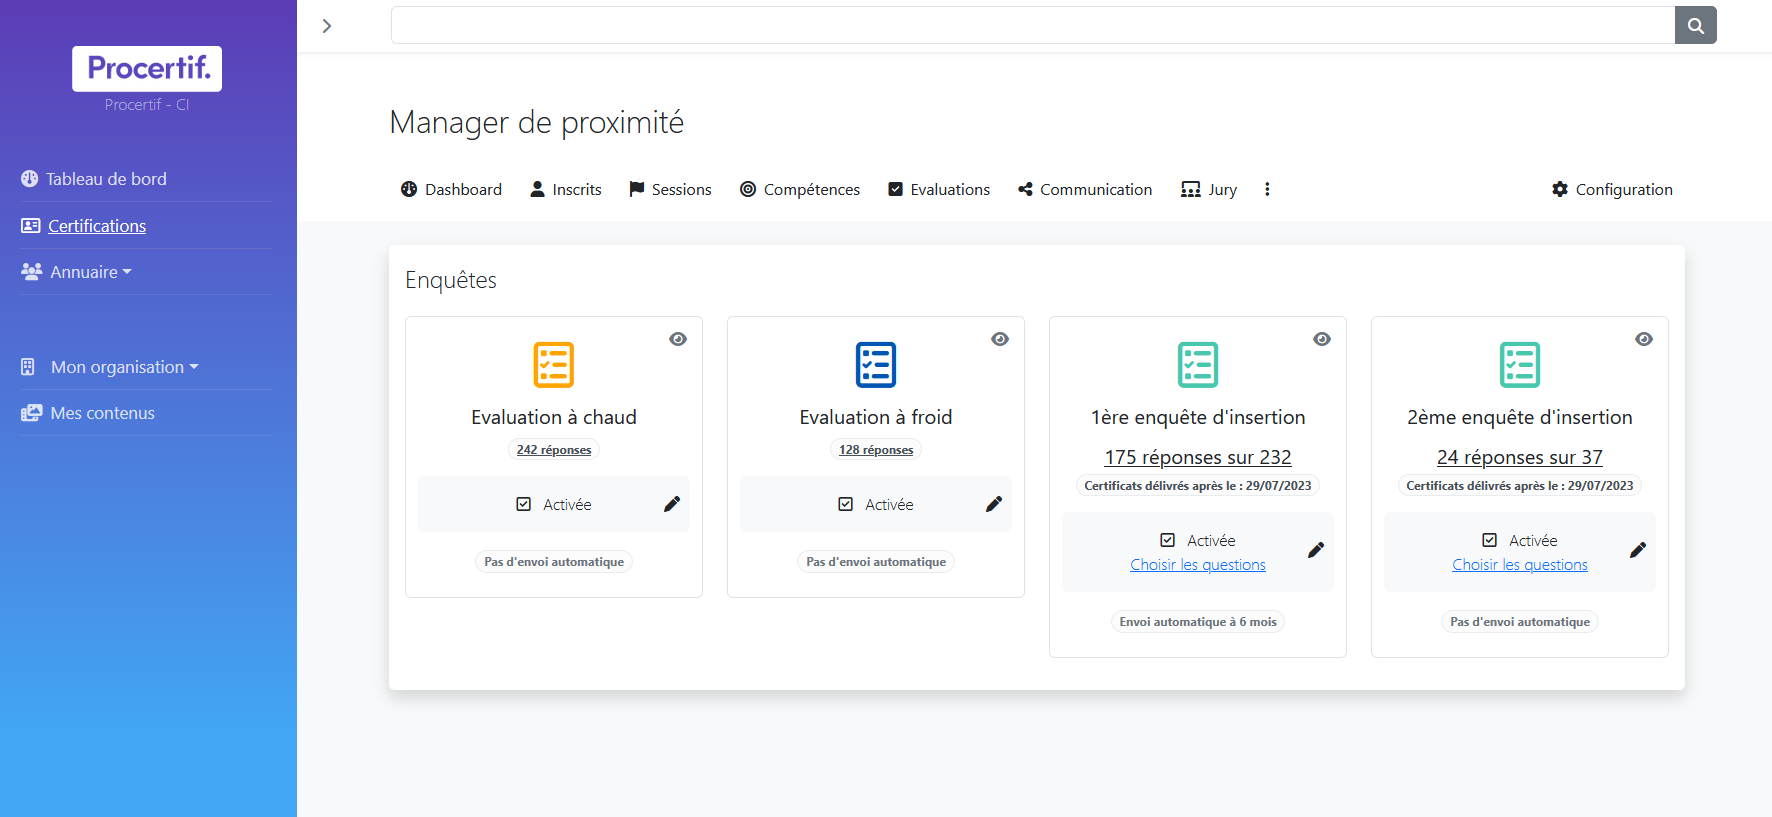Expand Mon organisation dropdown
The height and width of the screenshot is (817, 1772).
(x=123, y=367)
